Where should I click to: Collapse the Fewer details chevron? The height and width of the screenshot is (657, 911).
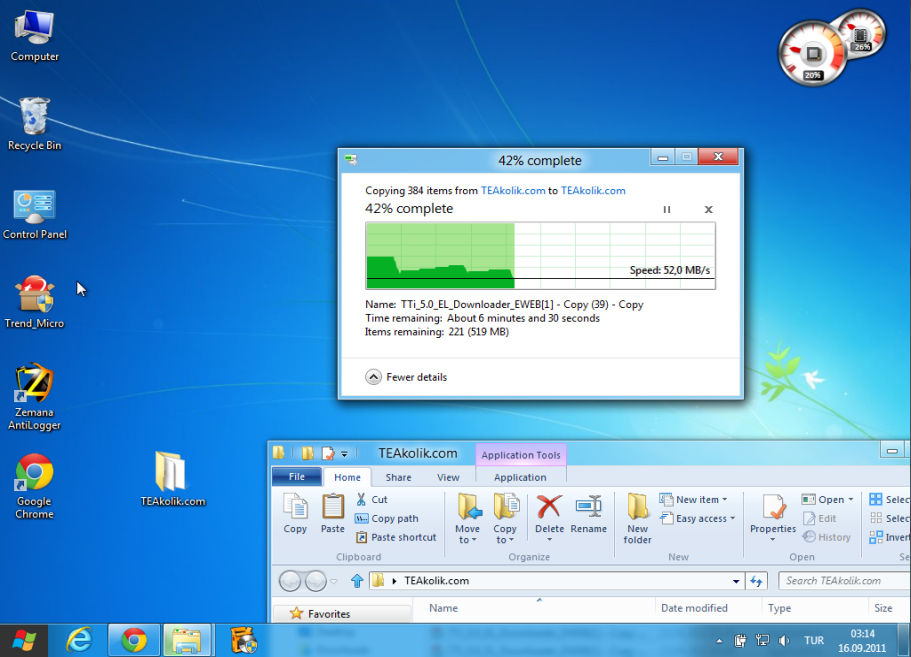click(373, 377)
